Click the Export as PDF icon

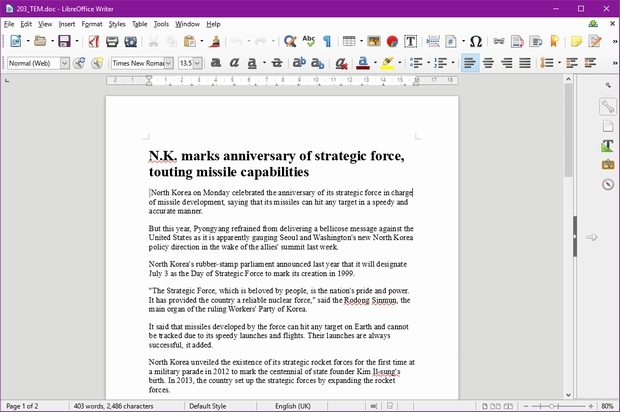pos(94,41)
